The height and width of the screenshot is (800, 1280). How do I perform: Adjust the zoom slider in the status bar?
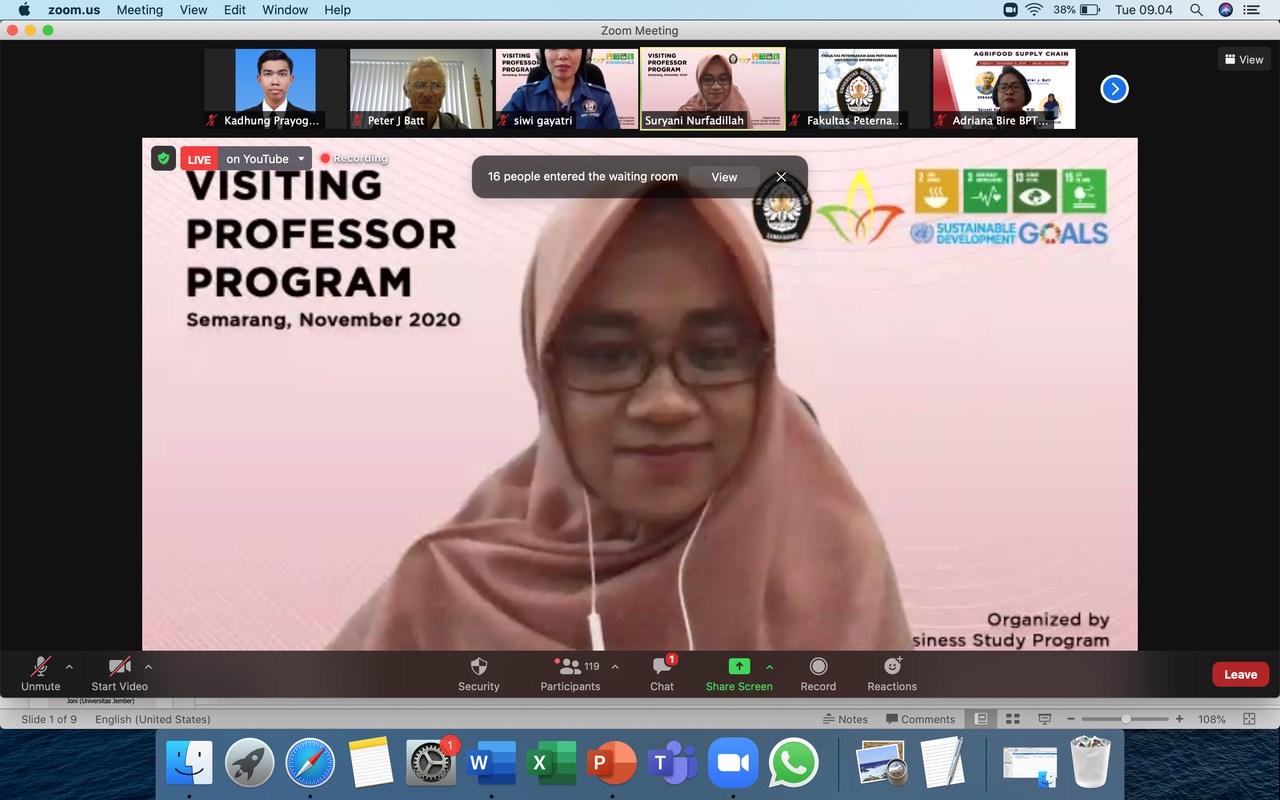click(1126, 719)
